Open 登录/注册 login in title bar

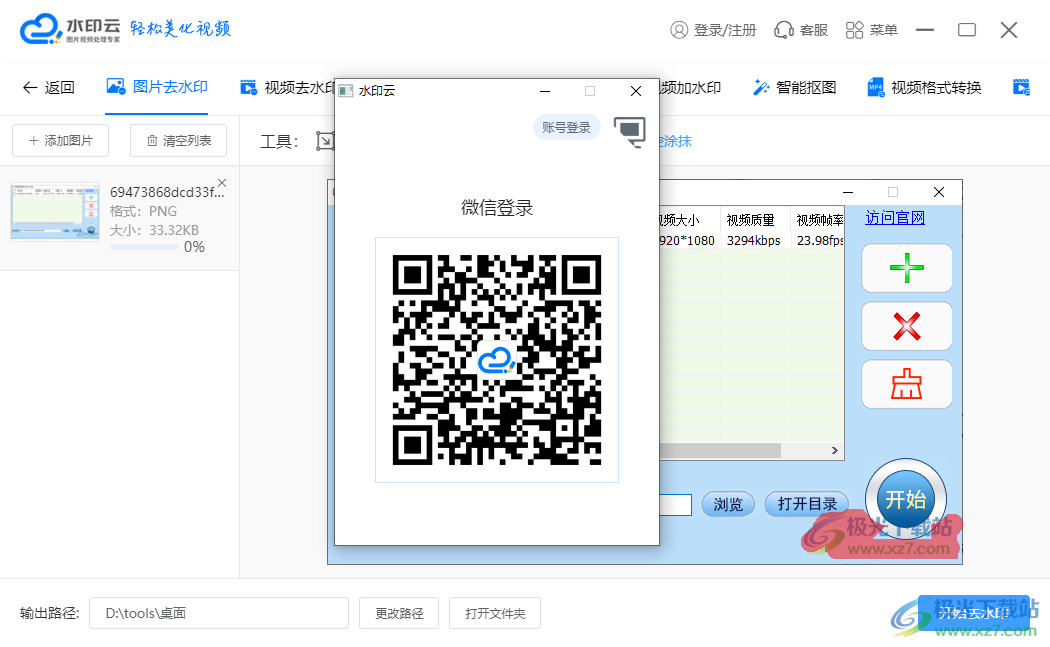click(713, 30)
